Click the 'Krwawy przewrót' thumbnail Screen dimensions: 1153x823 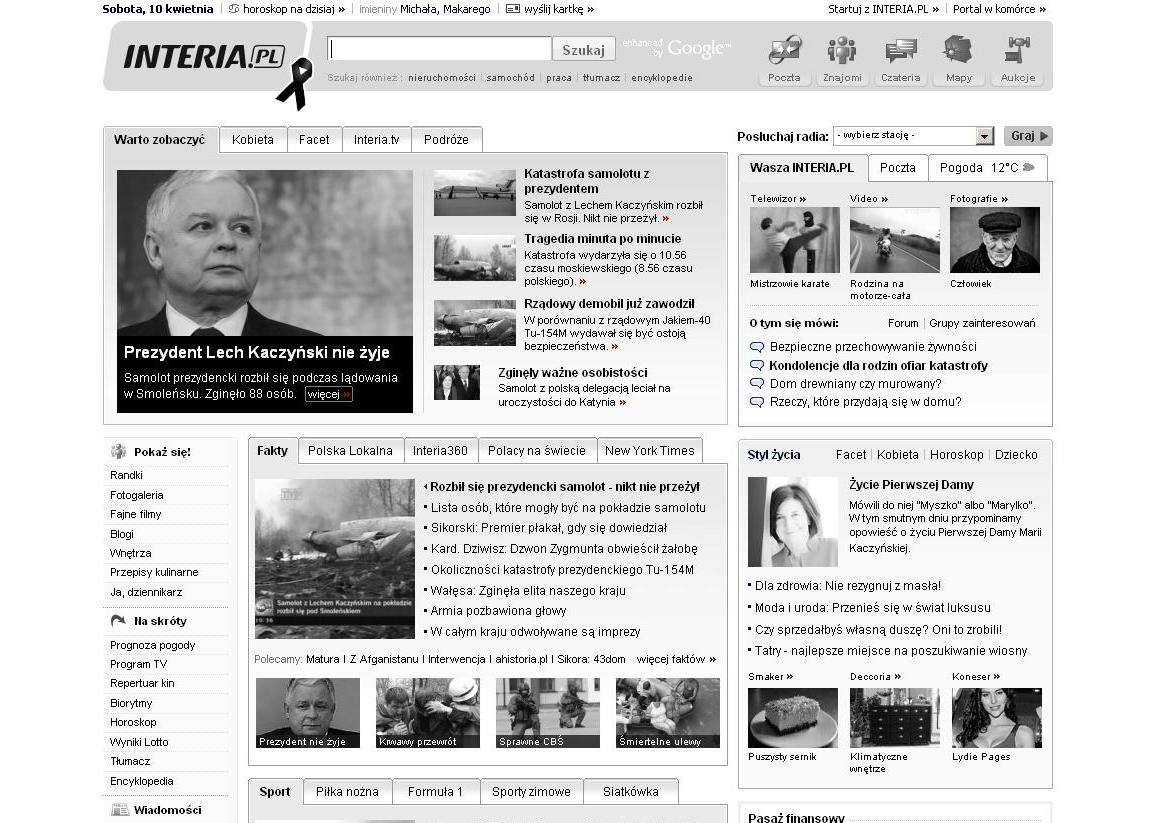428,713
